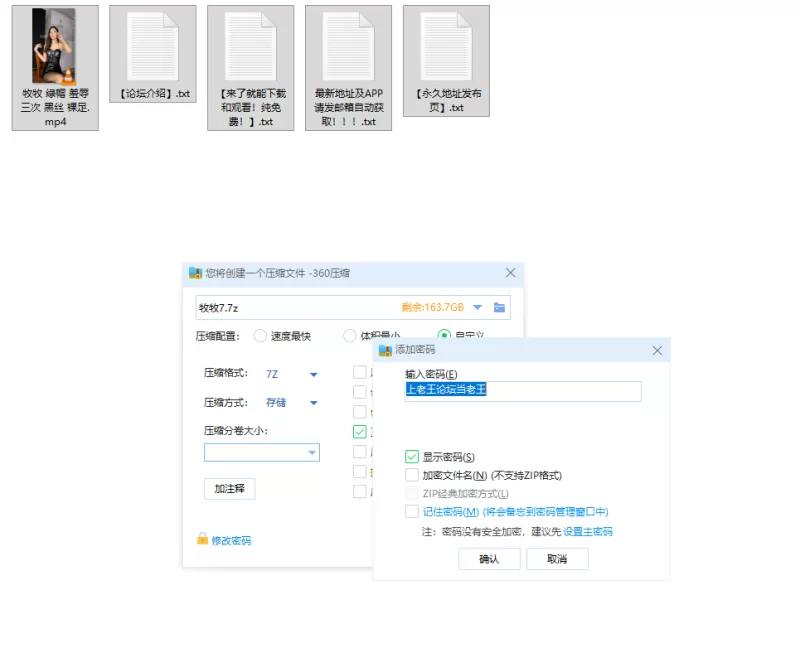Close the 添加密码 dialog
The width and height of the screenshot is (800, 653).
point(657,350)
